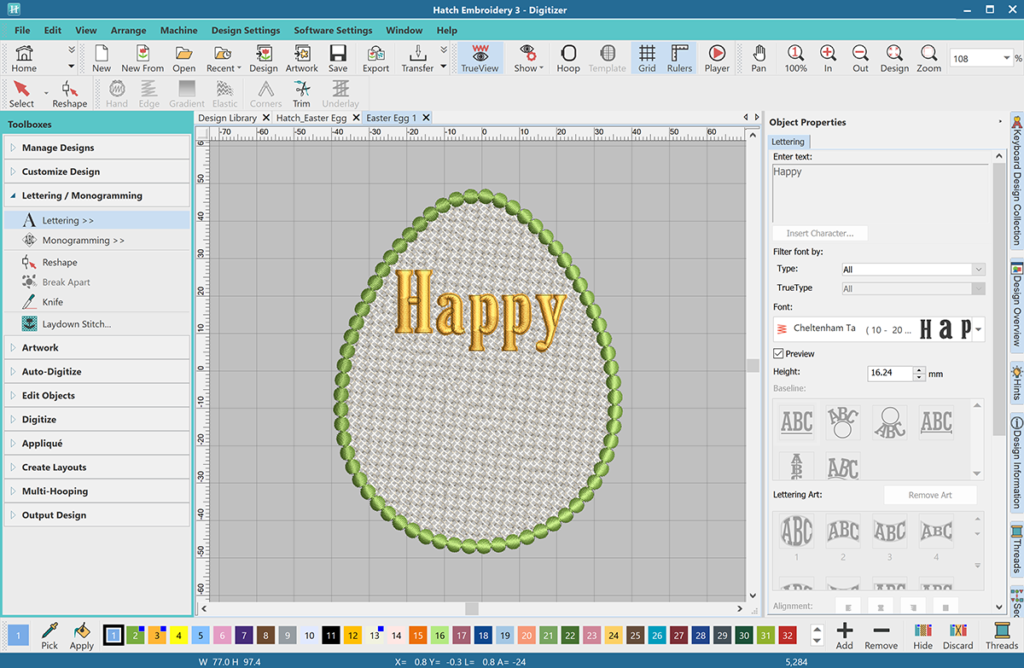The width and height of the screenshot is (1024, 668).
Task: Open the Font dropdown list
Action: (977, 329)
